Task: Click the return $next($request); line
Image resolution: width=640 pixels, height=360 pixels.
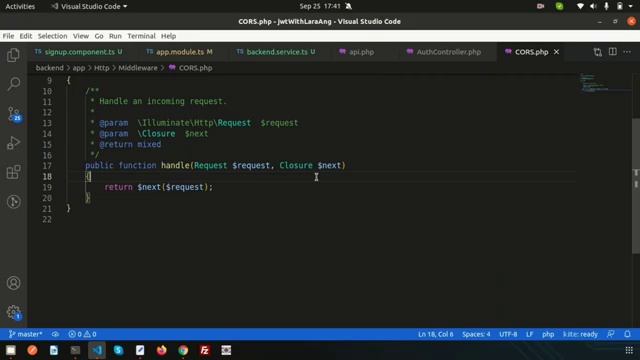Action: point(158,187)
